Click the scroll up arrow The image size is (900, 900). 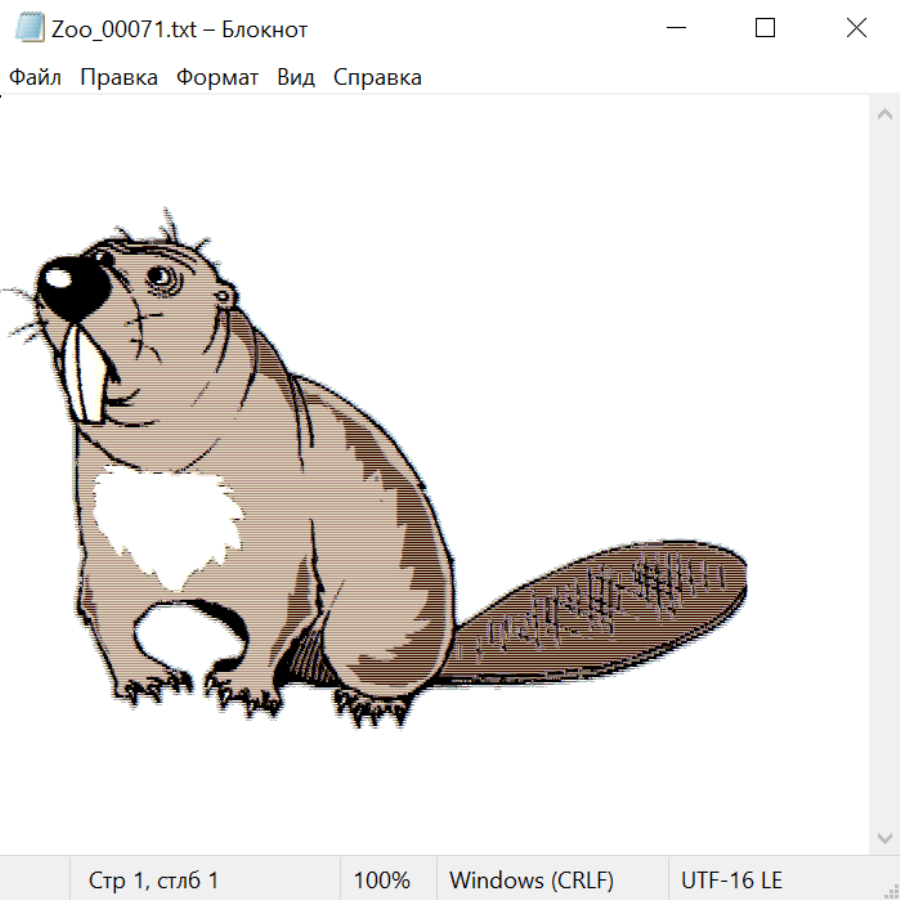pyautogui.click(x=884, y=115)
